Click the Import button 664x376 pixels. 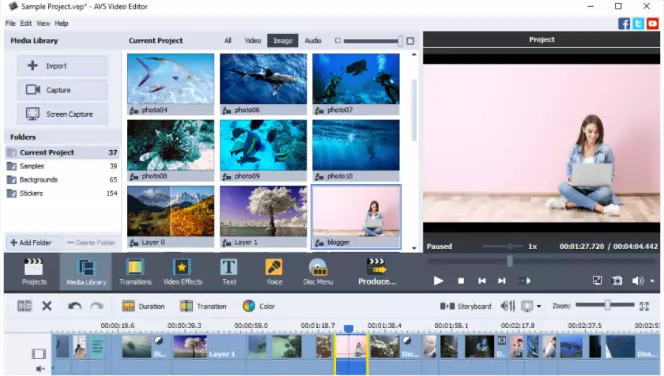[62, 66]
